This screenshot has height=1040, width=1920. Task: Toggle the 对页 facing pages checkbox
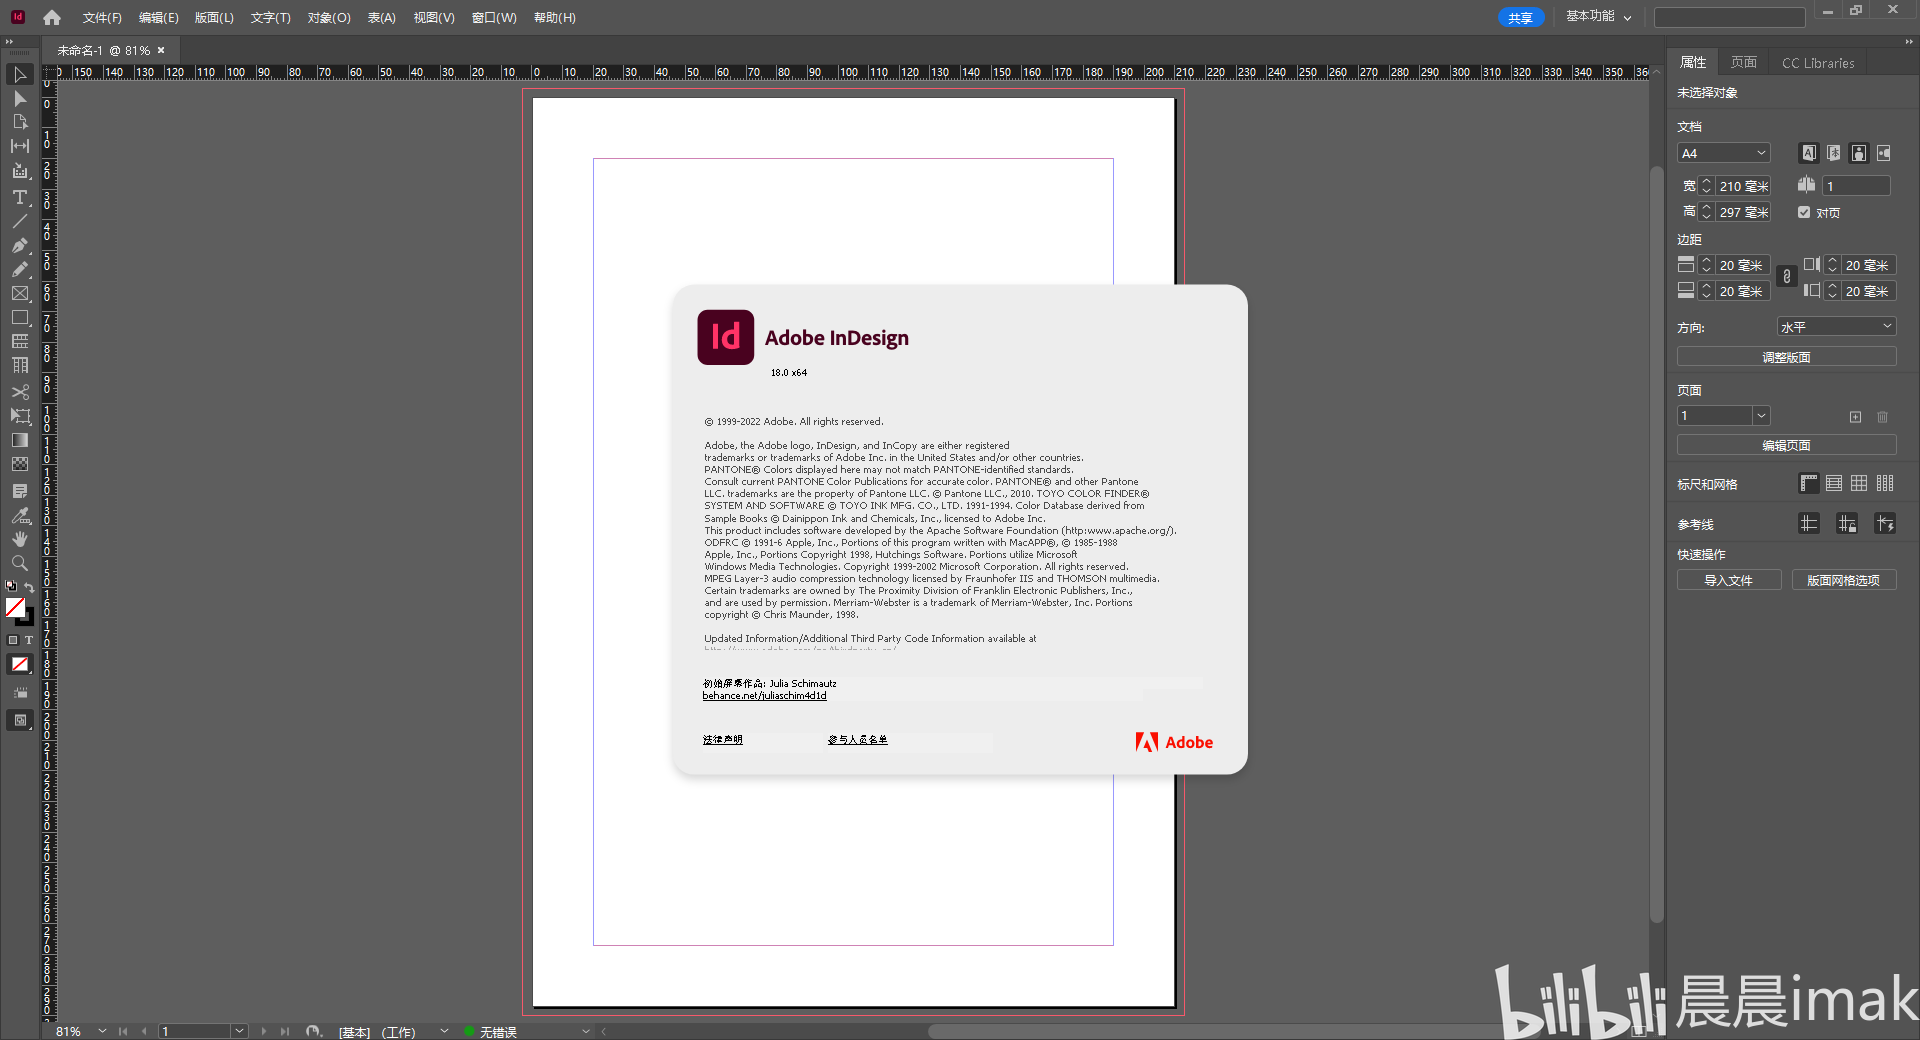1804,212
